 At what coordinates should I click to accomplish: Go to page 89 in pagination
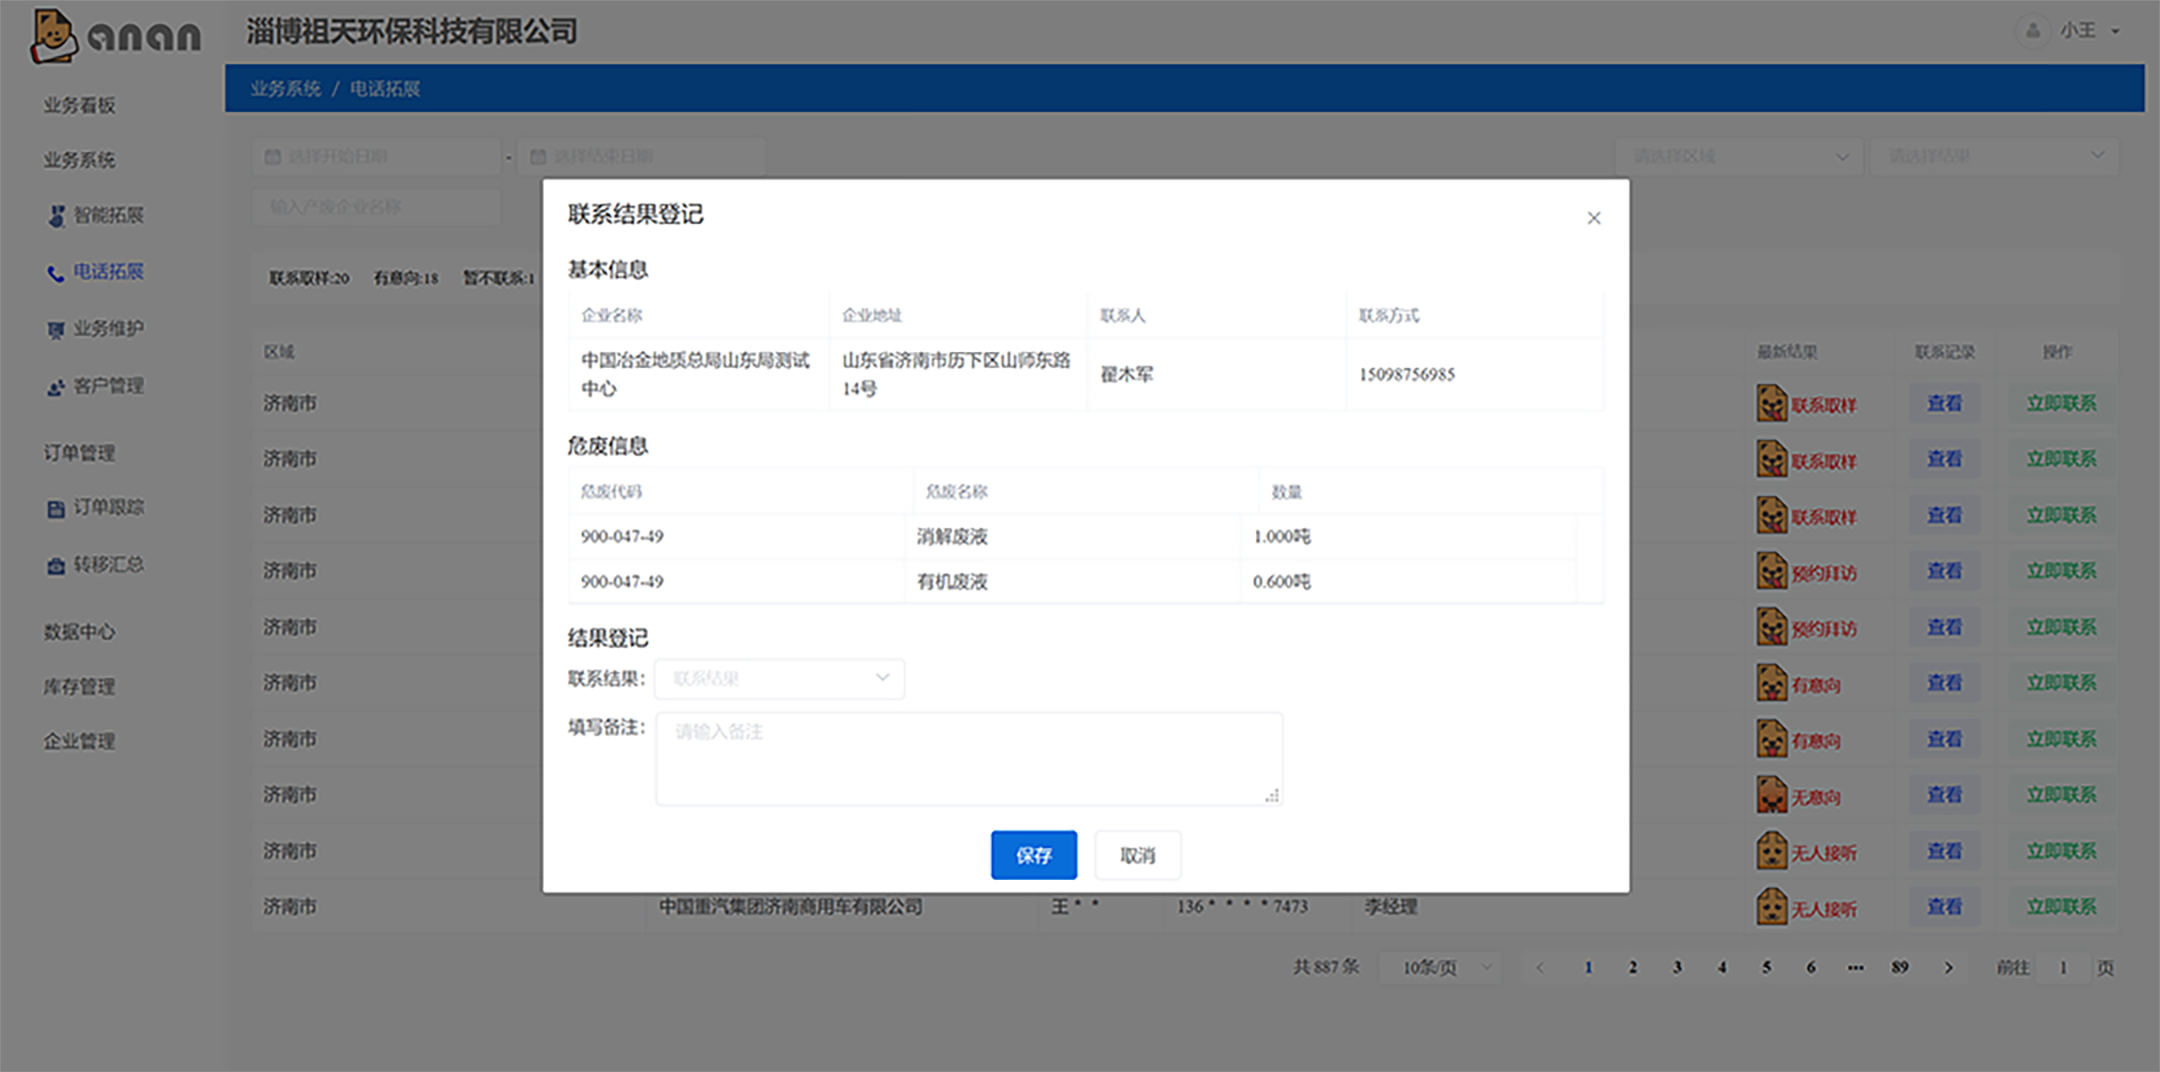1899,968
